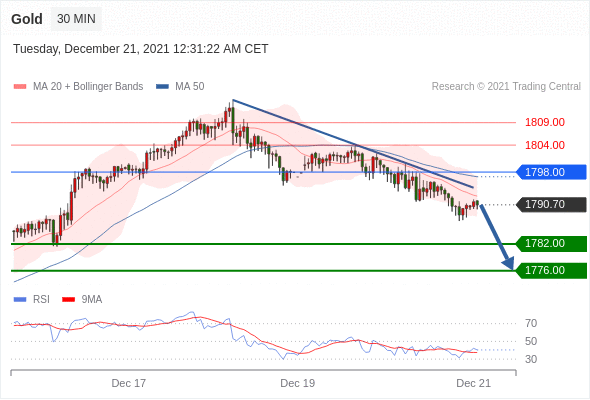This screenshot has height=400, width=590.
Task: Click the 1776.00 support price tag
Action: point(551,271)
